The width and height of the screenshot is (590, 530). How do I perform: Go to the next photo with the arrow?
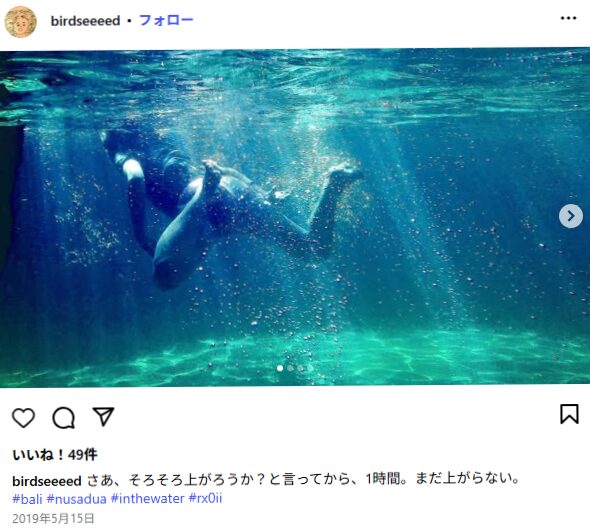coord(571,216)
